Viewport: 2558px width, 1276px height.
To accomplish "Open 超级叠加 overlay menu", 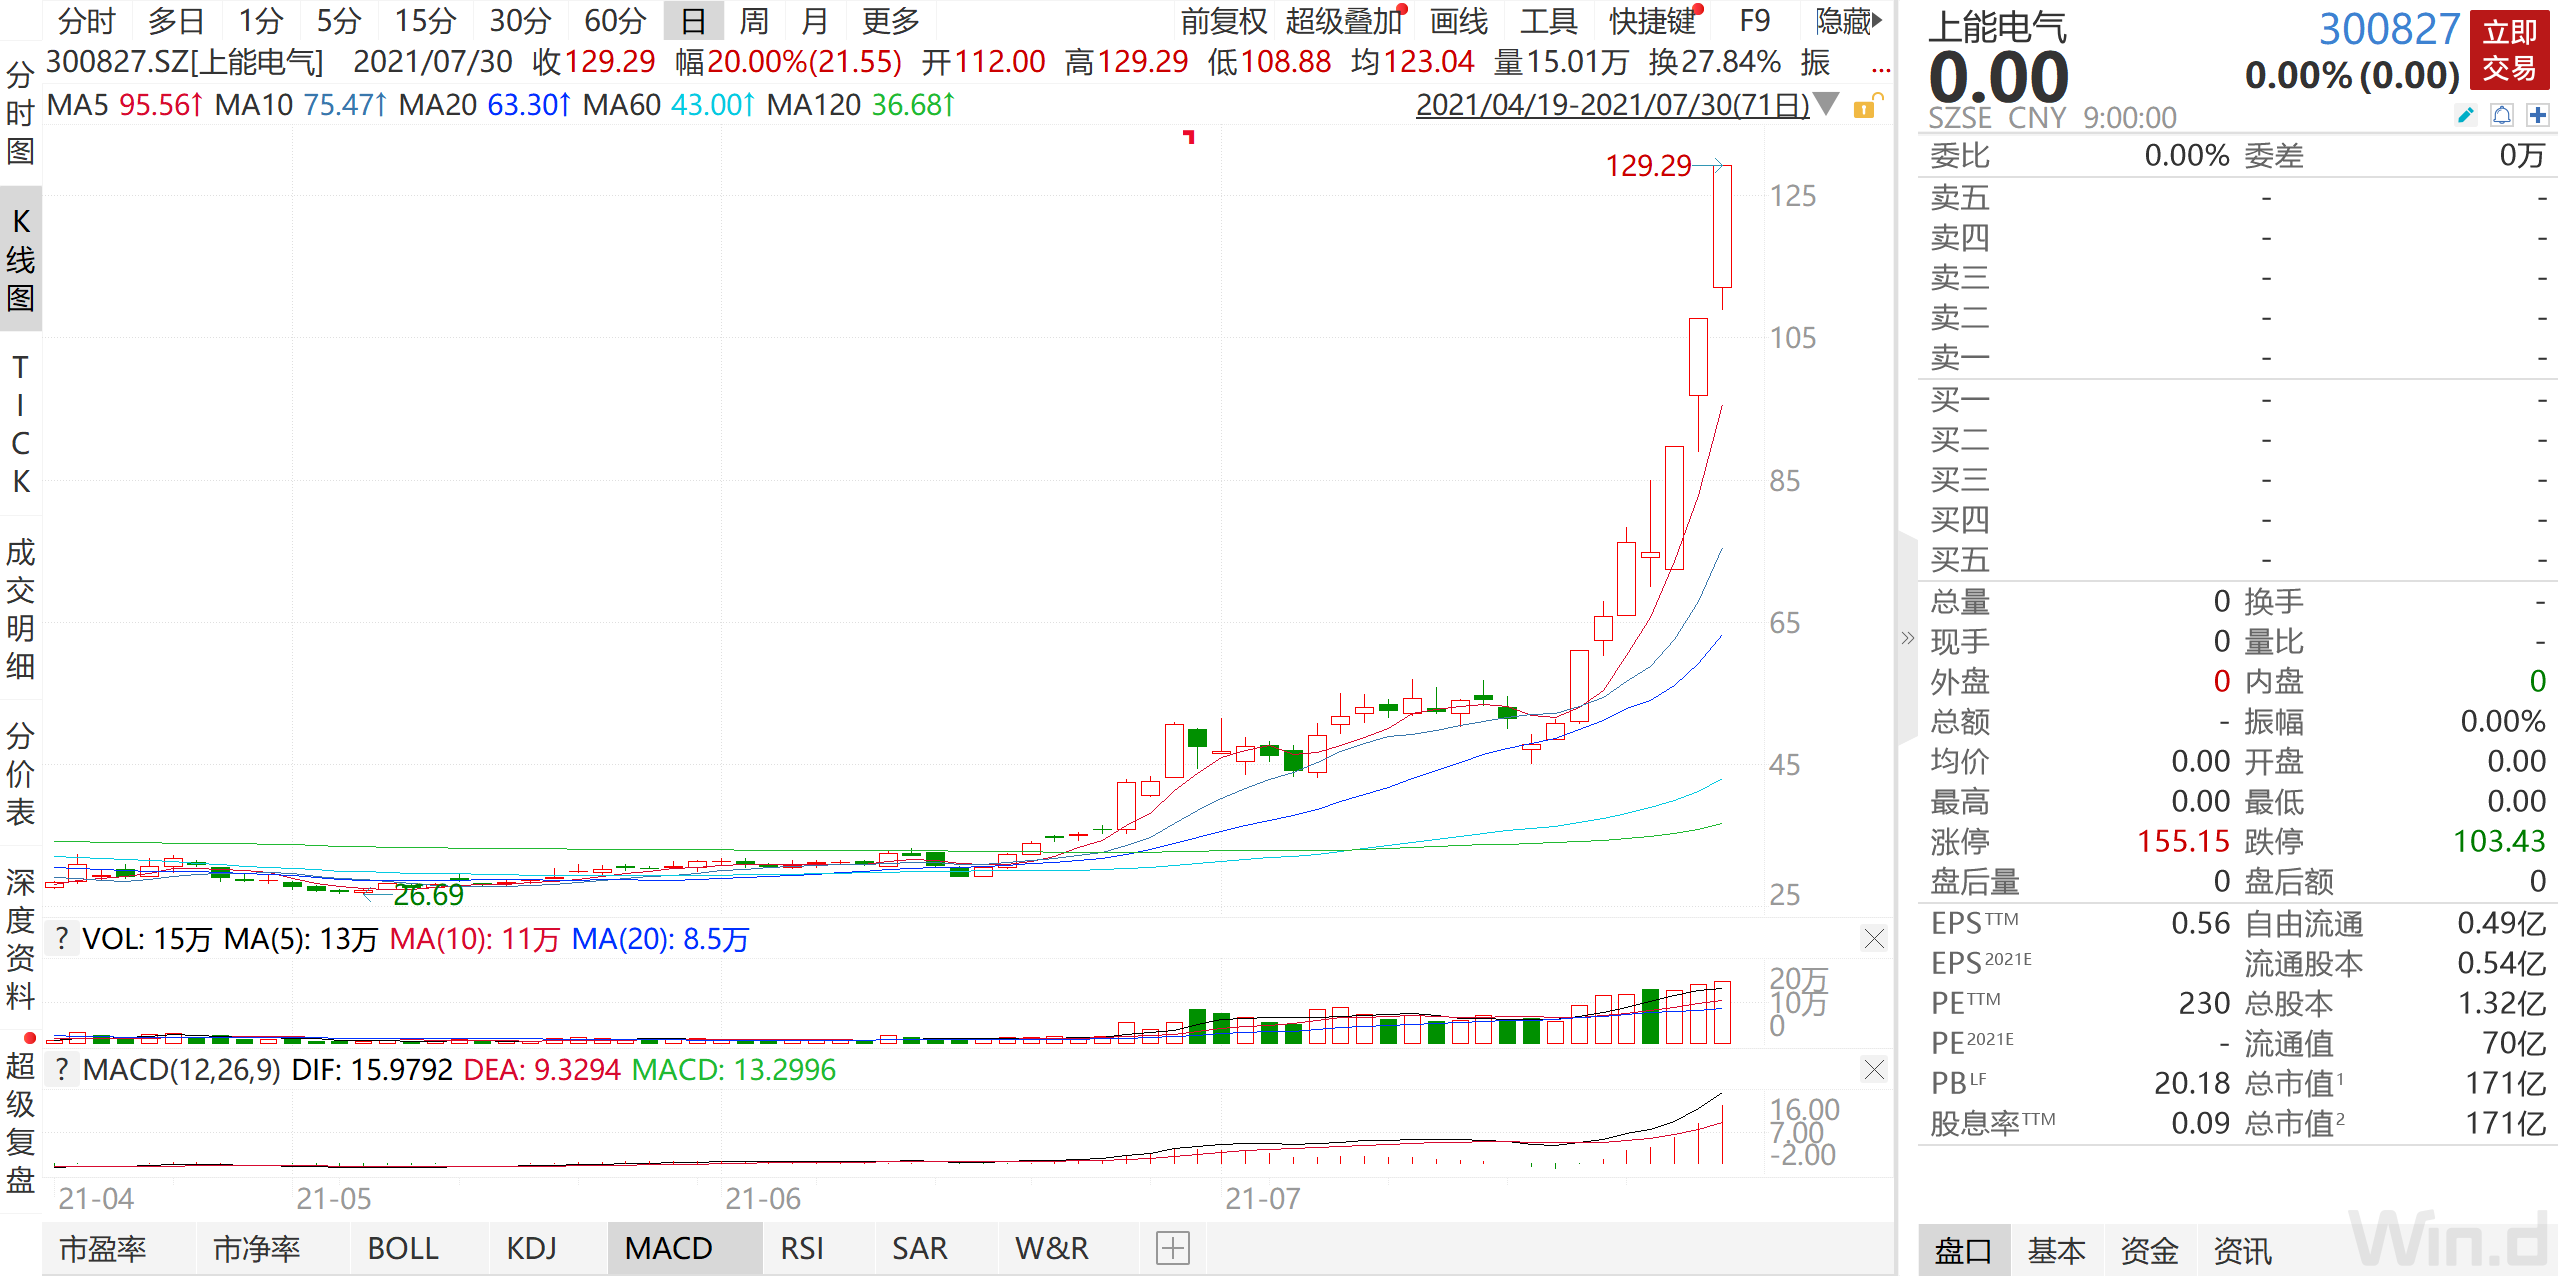I will (x=1345, y=20).
